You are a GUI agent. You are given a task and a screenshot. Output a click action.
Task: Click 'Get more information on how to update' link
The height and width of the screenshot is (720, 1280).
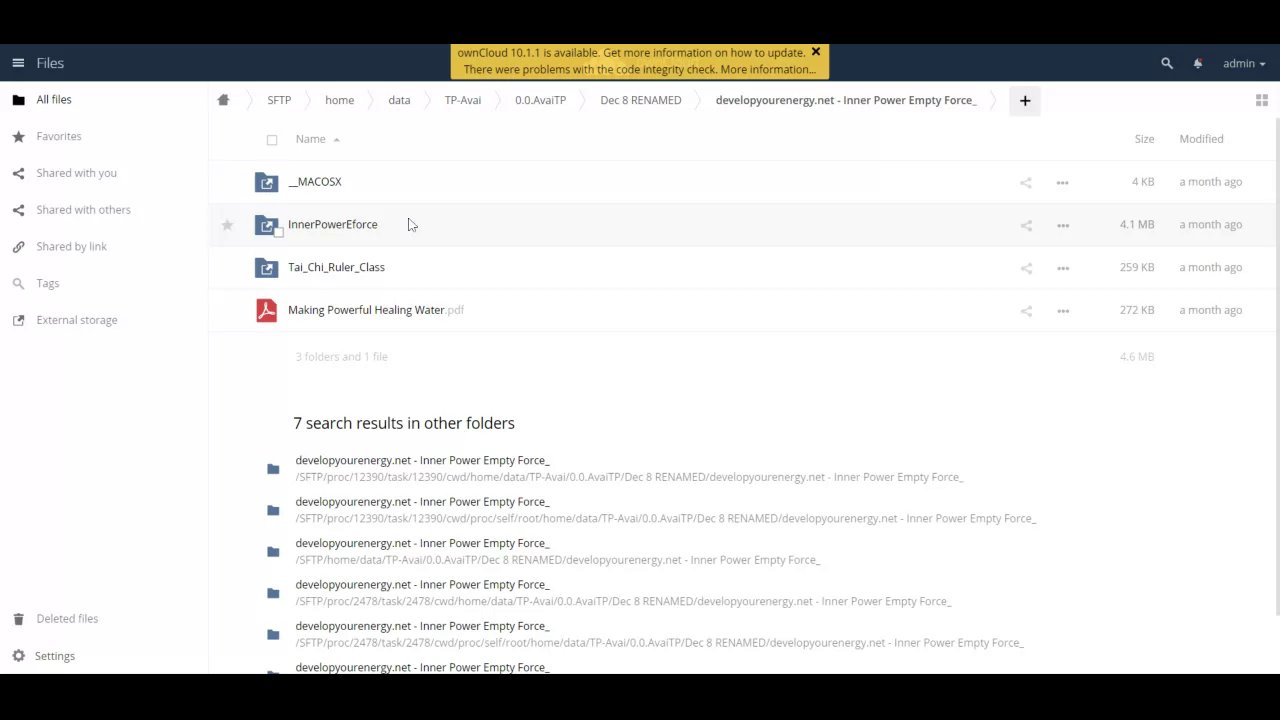click(x=704, y=52)
